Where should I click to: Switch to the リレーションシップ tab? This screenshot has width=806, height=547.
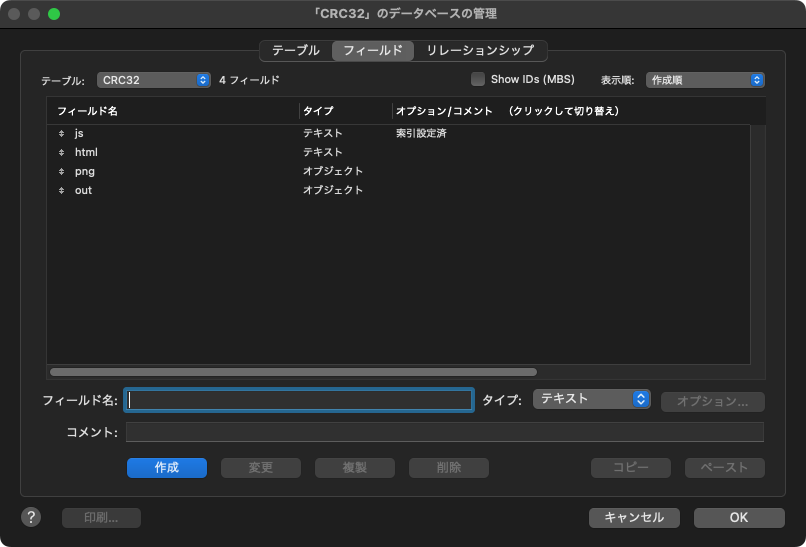point(480,51)
